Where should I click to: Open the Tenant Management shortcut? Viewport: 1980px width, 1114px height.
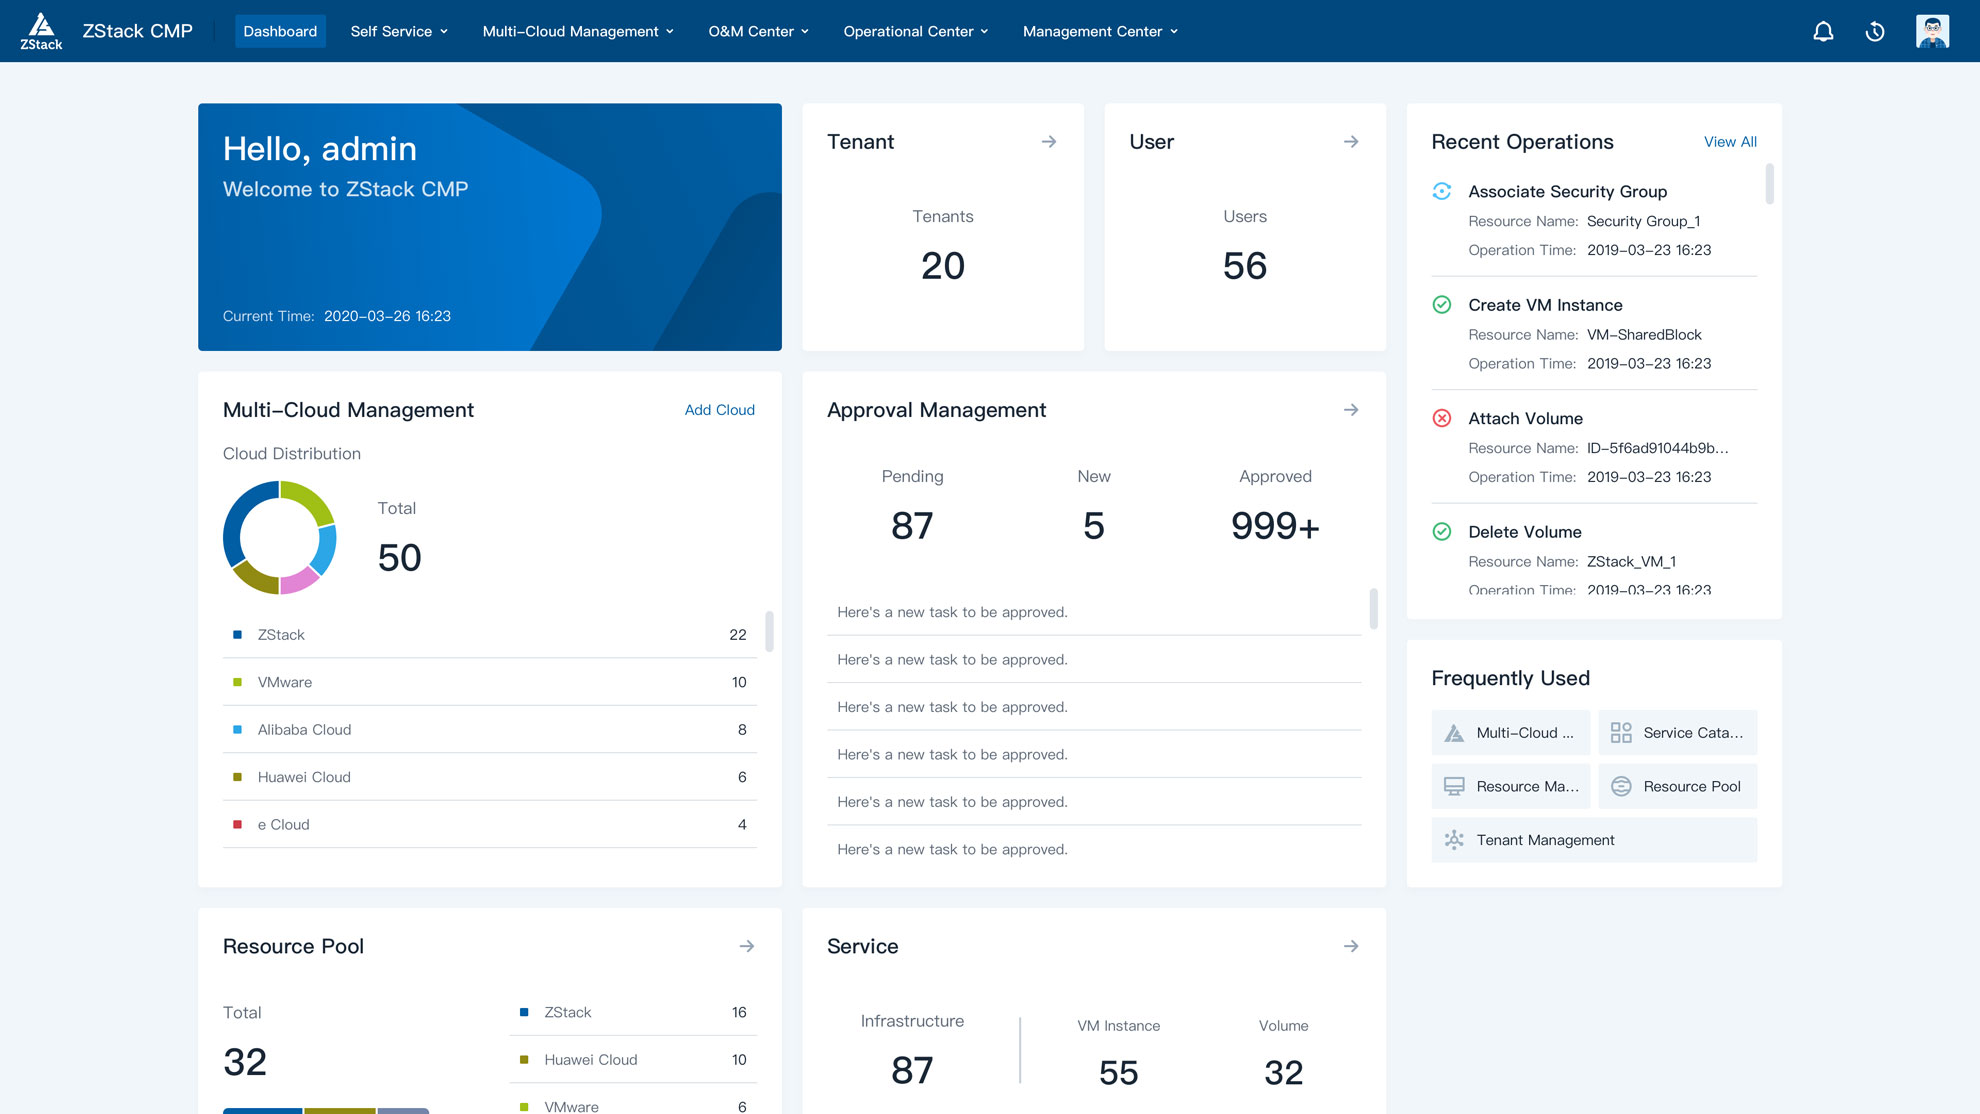tap(1594, 840)
